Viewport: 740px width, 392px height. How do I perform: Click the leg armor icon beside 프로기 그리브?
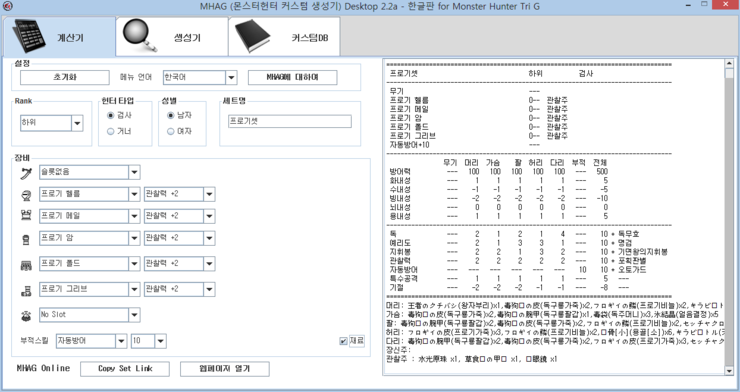pos(26,291)
